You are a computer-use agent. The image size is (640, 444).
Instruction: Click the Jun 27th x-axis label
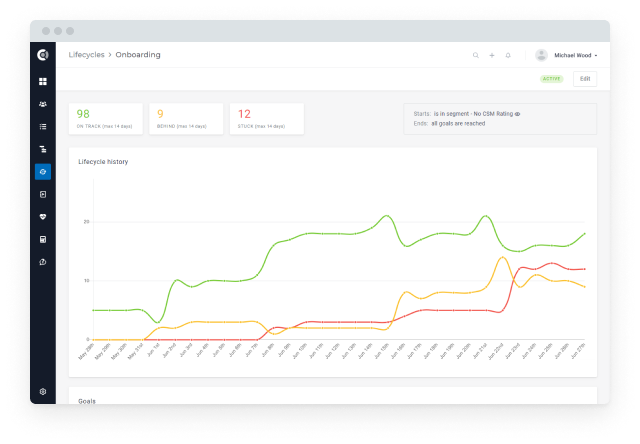[x=578, y=351]
